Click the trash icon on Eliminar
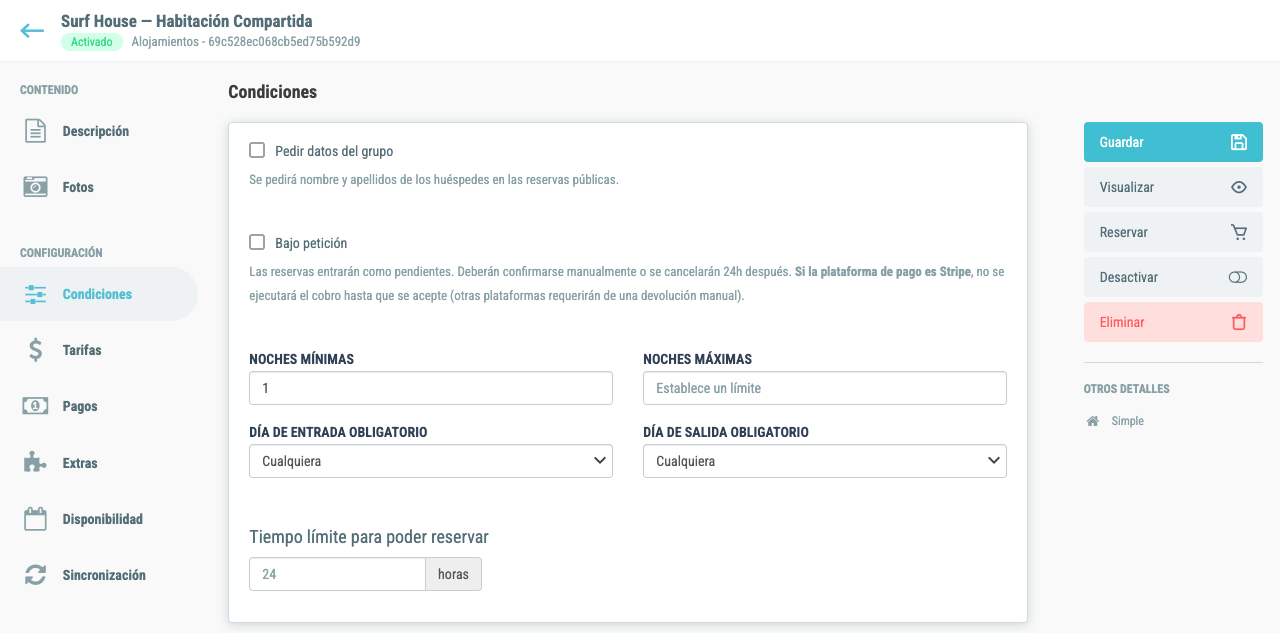Screen dimensions: 1280x633 point(1239,322)
